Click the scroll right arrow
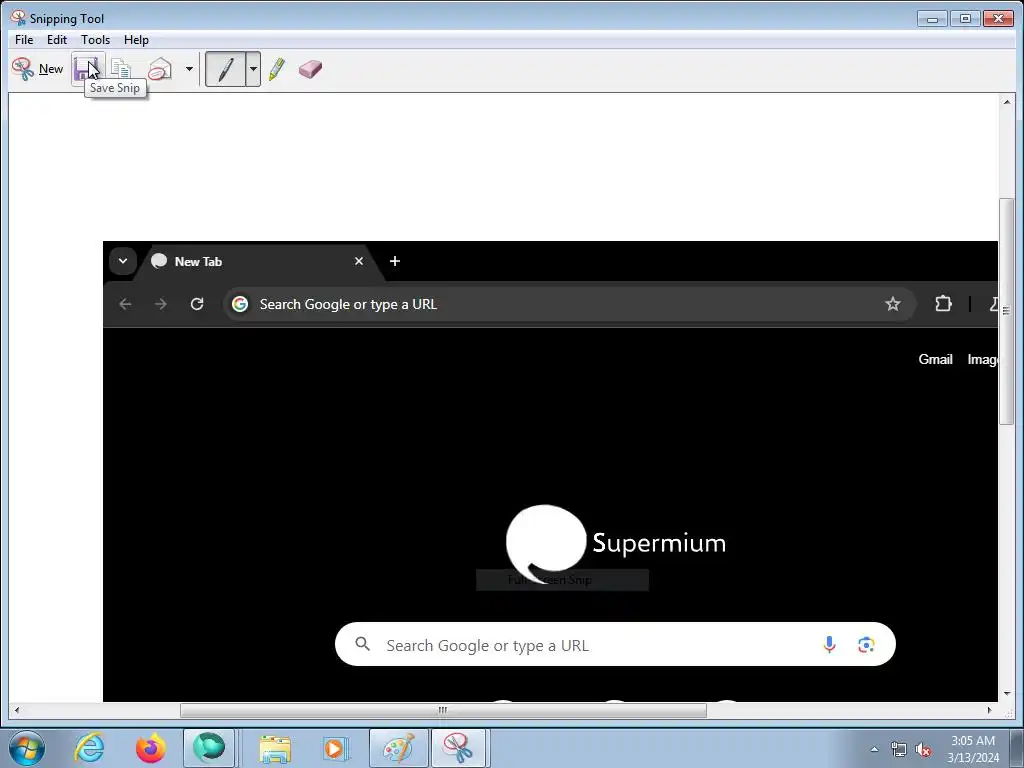This screenshot has width=1024, height=768. click(989, 710)
